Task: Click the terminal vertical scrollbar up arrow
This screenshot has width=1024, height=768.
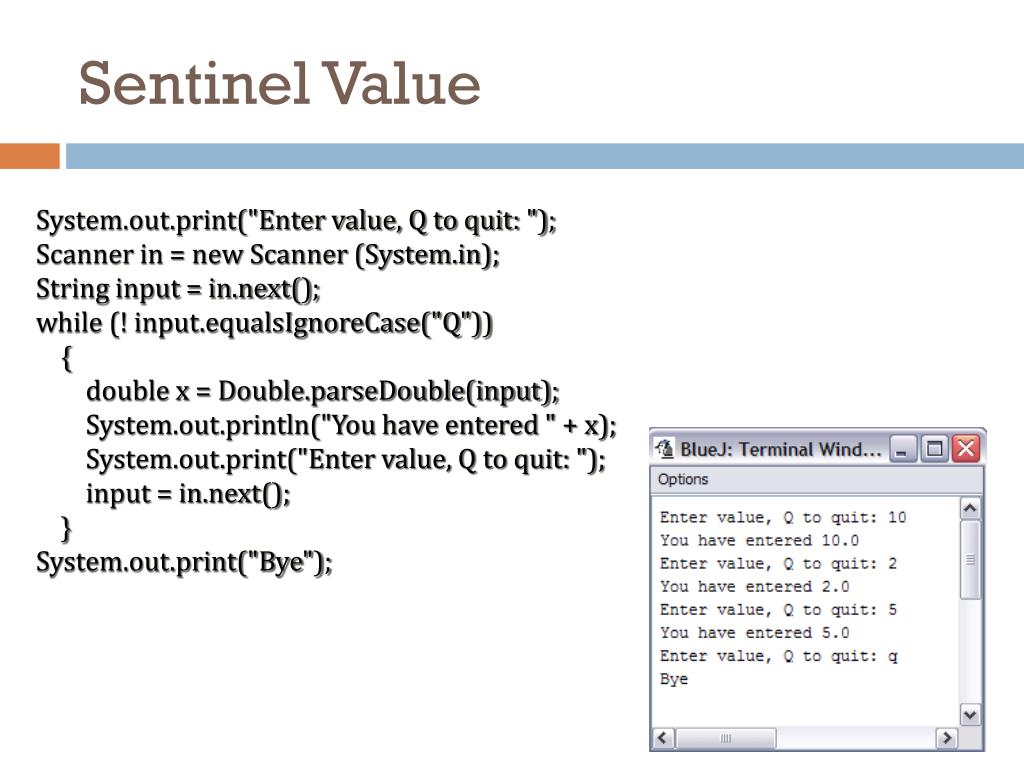Action: point(970,508)
